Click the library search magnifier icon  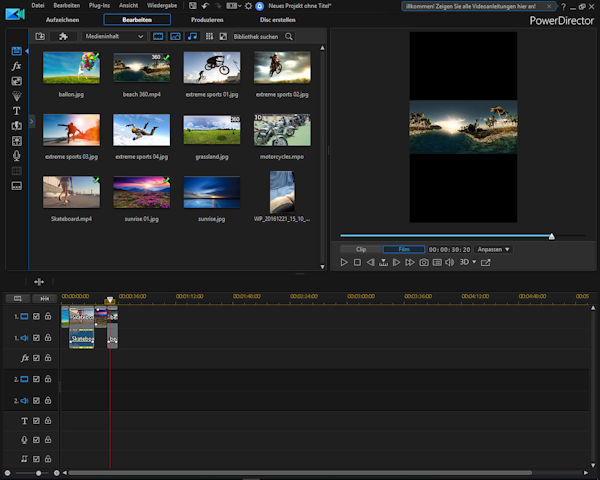[289, 36]
